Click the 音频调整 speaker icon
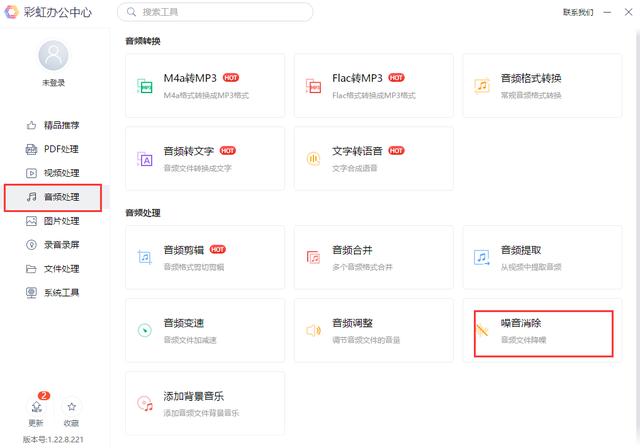 (313, 330)
